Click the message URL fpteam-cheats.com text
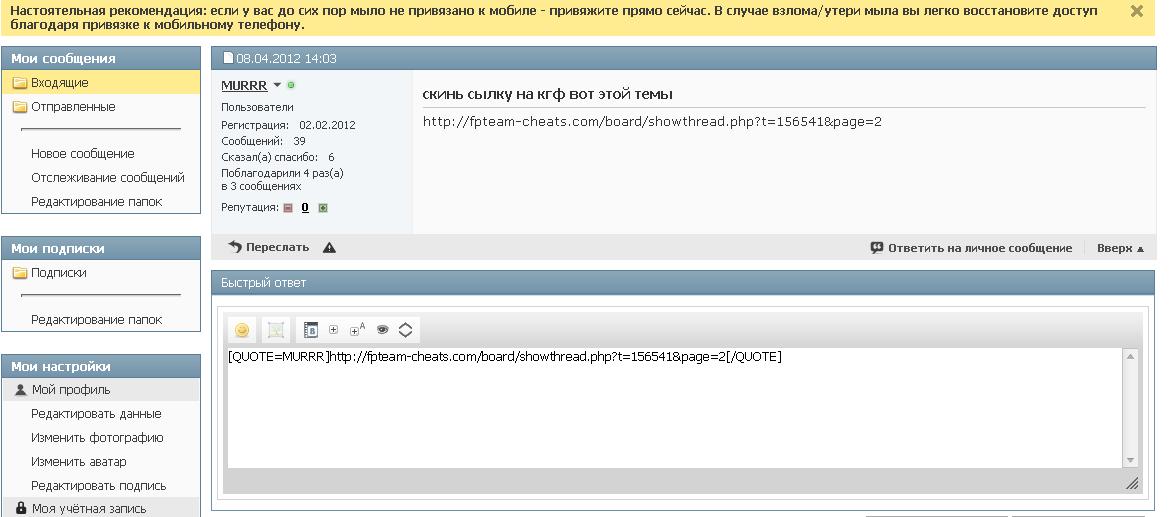Image resolution: width=1170 pixels, height=517 pixels. click(x=652, y=122)
